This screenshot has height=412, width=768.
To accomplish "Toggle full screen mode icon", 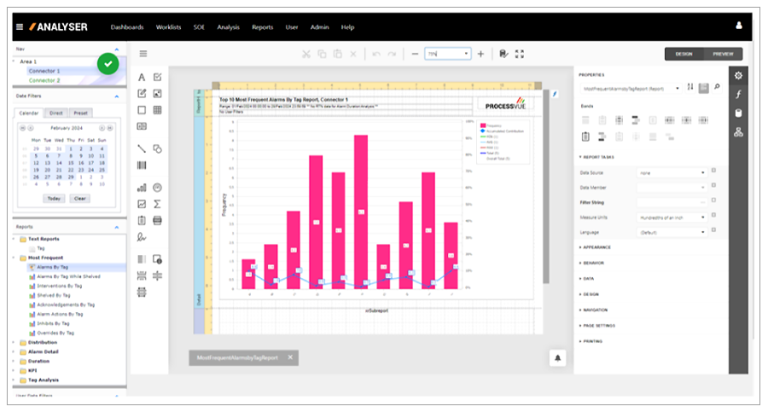I will click(520, 54).
